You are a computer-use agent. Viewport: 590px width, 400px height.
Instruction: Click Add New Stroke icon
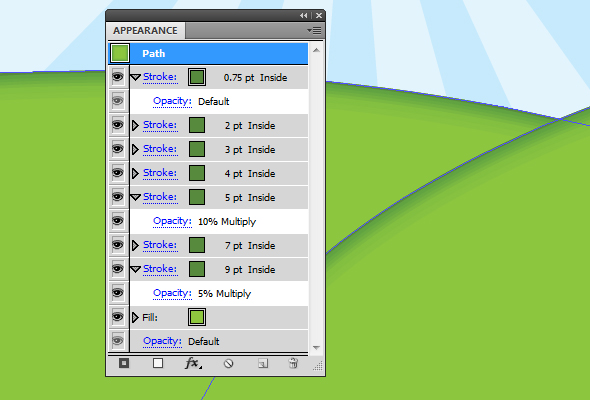124,363
